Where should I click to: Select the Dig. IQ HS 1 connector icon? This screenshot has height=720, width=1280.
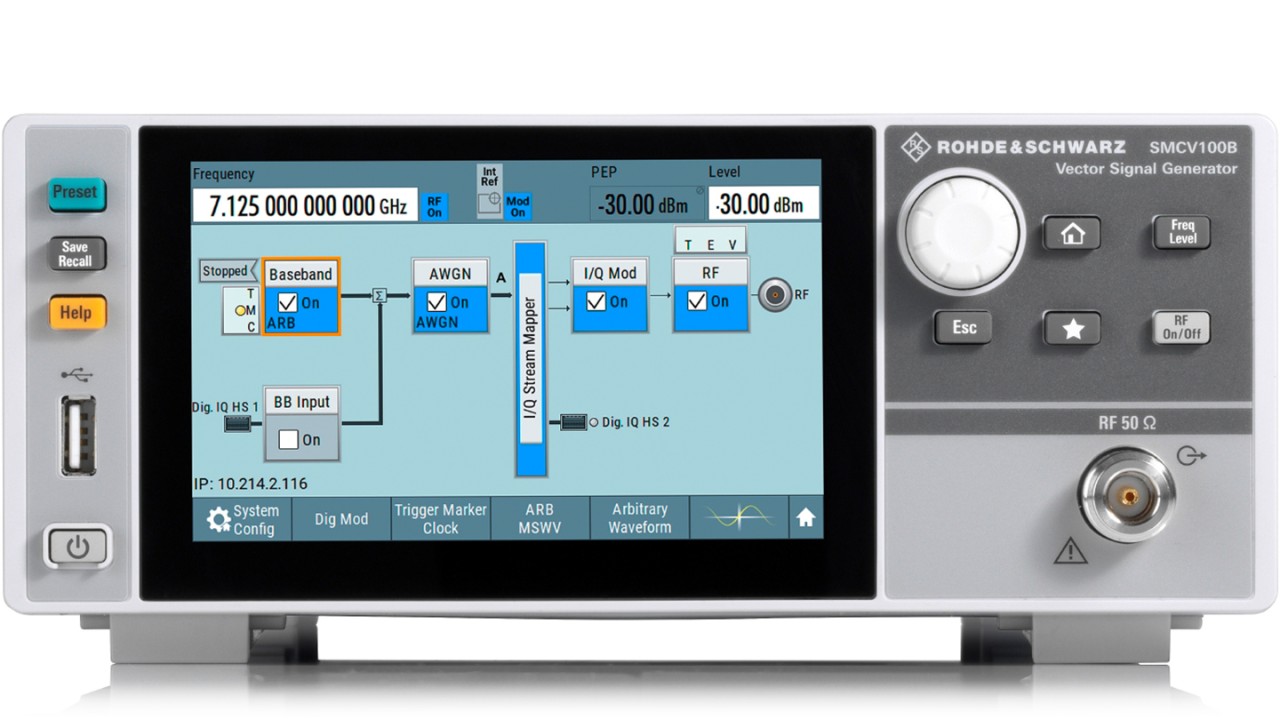[237, 424]
